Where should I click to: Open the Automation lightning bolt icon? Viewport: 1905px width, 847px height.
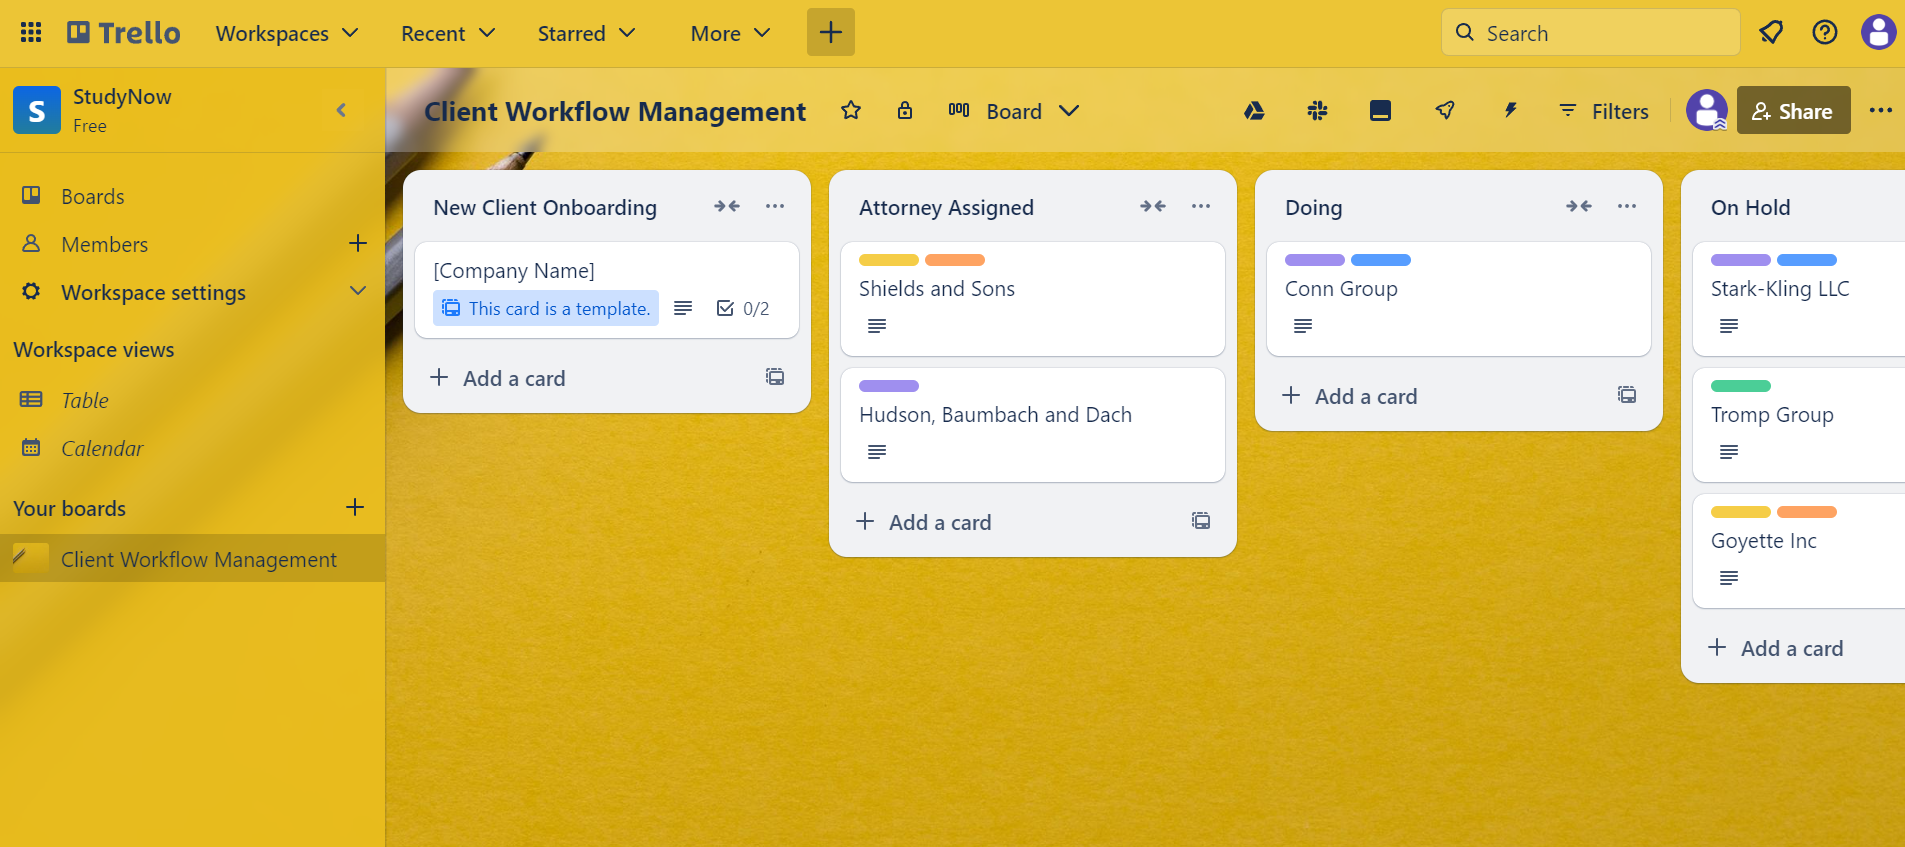click(1510, 111)
